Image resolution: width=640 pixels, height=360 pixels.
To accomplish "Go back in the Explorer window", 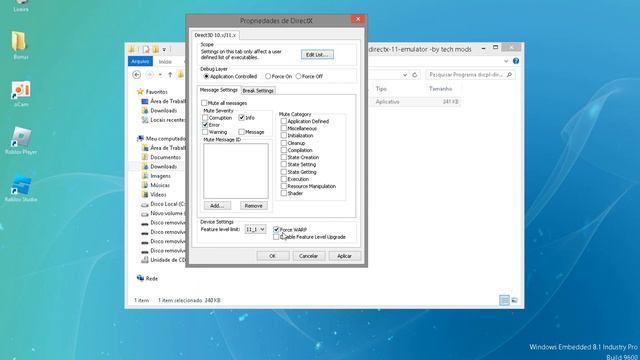I will click(x=137, y=75).
